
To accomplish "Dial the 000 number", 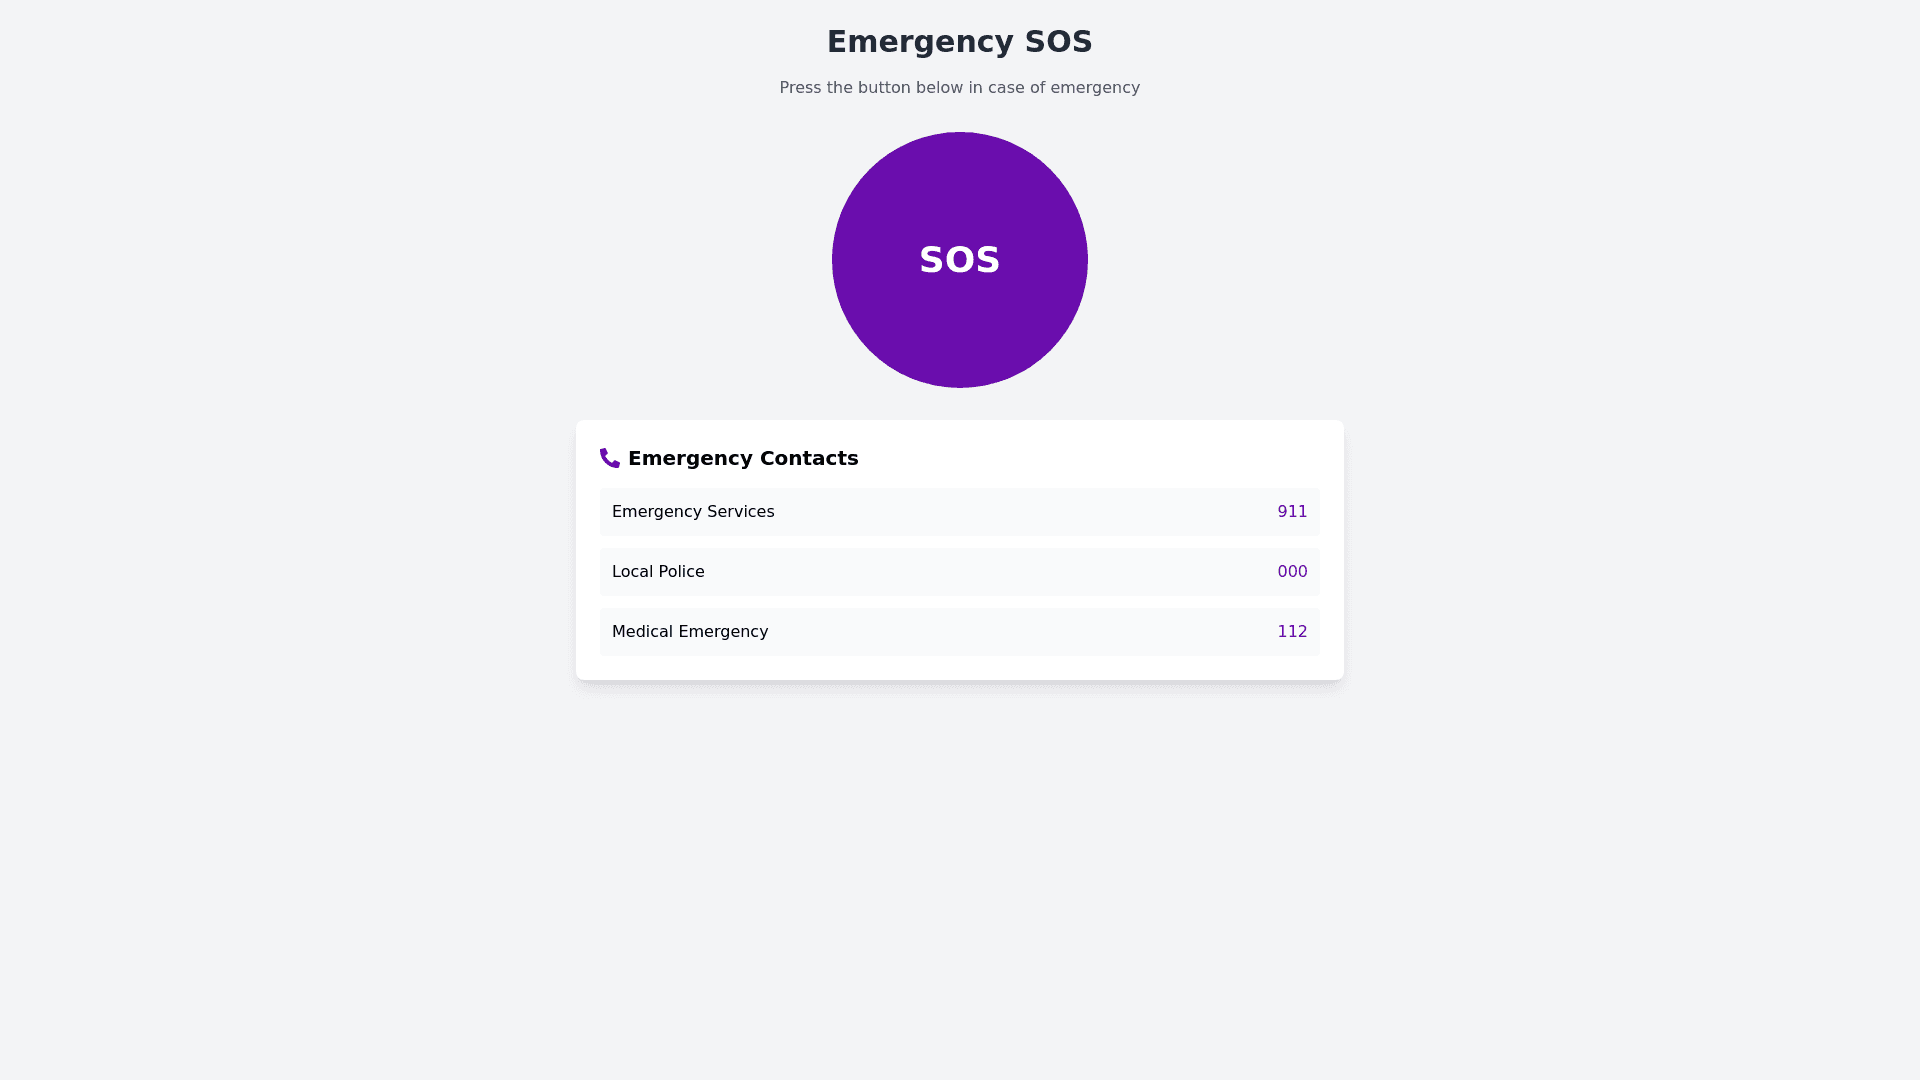I will [1292, 572].
